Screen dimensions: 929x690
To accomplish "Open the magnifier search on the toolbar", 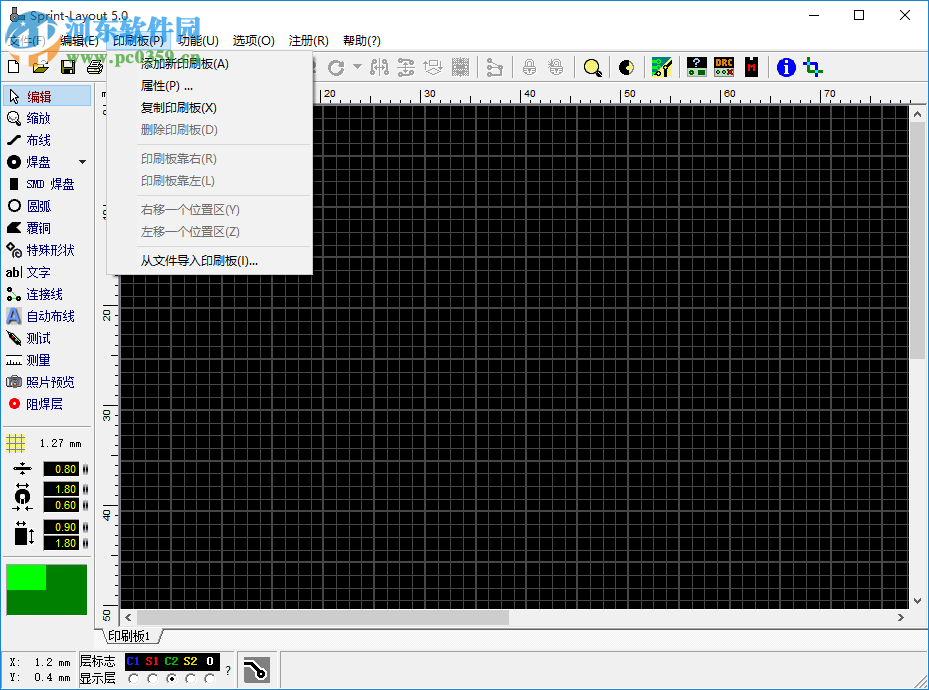I will (x=592, y=67).
